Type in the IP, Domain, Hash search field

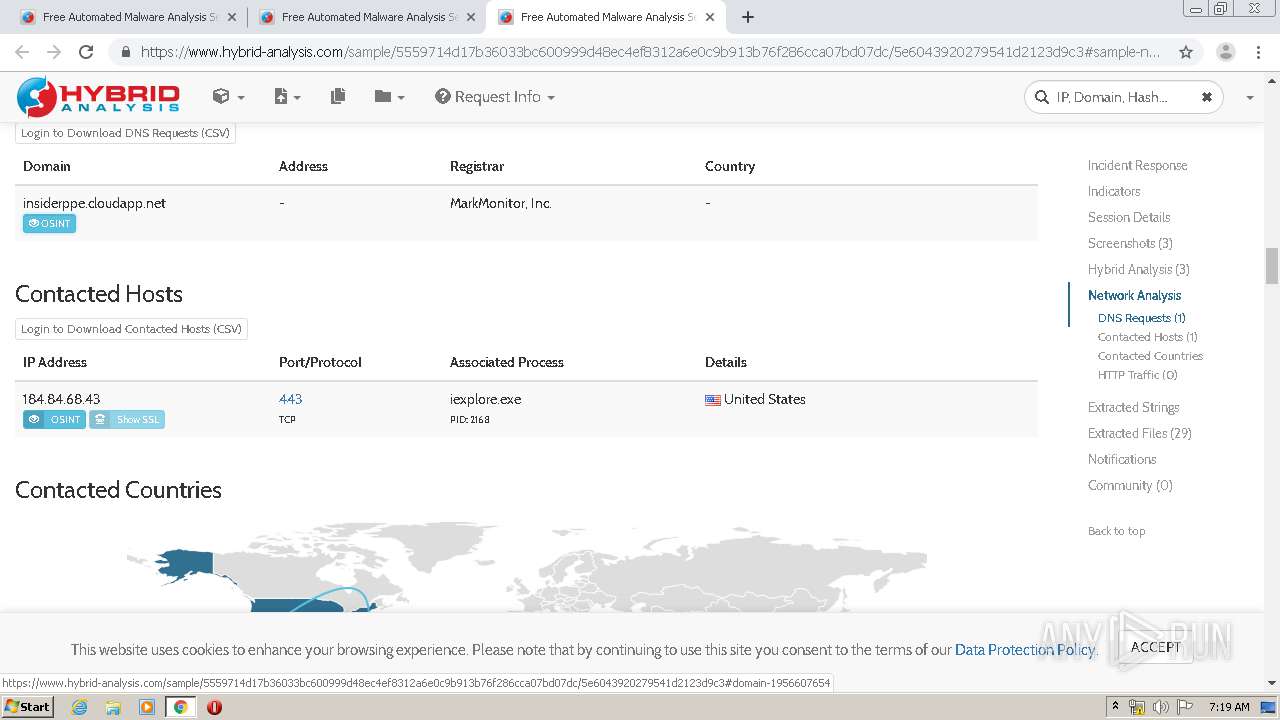1112,97
